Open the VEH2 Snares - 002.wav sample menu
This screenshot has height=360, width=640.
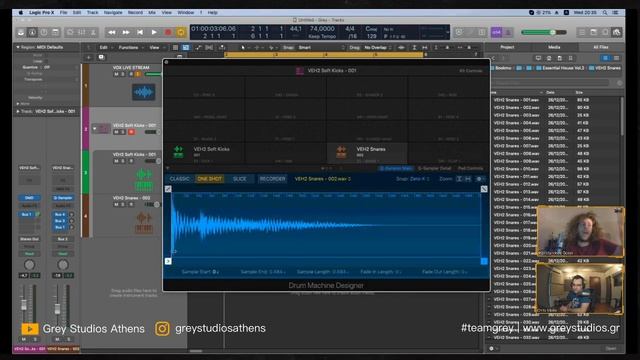point(322,179)
